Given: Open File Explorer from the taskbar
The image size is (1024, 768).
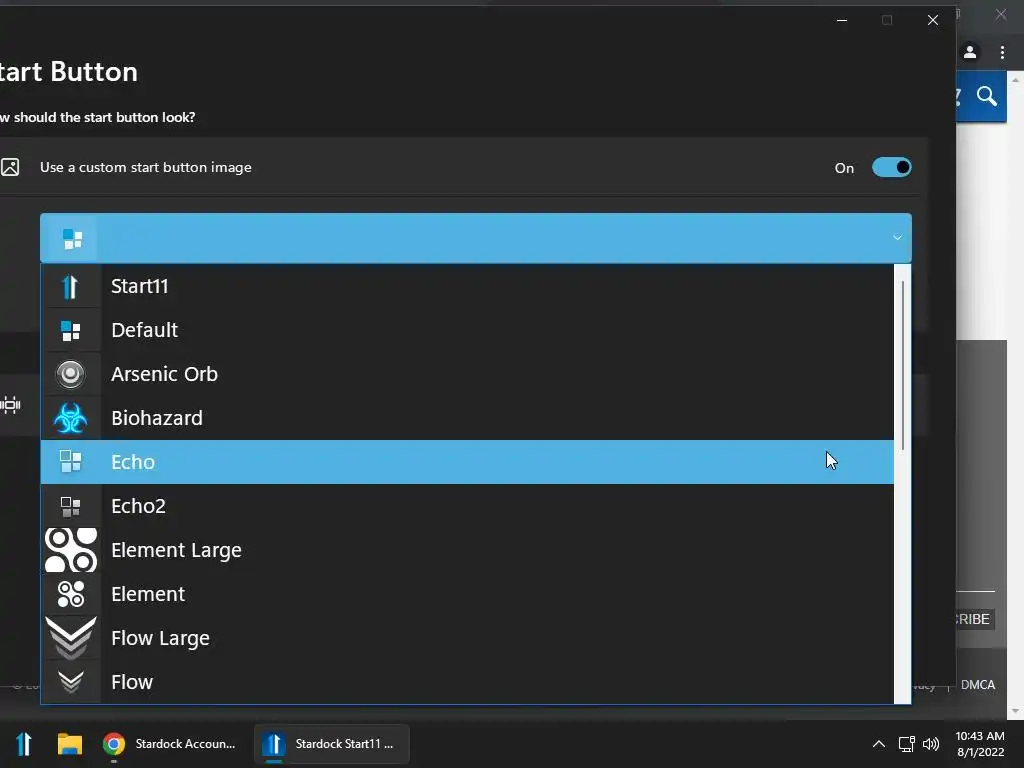Looking at the screenshot, I should 69,744.
